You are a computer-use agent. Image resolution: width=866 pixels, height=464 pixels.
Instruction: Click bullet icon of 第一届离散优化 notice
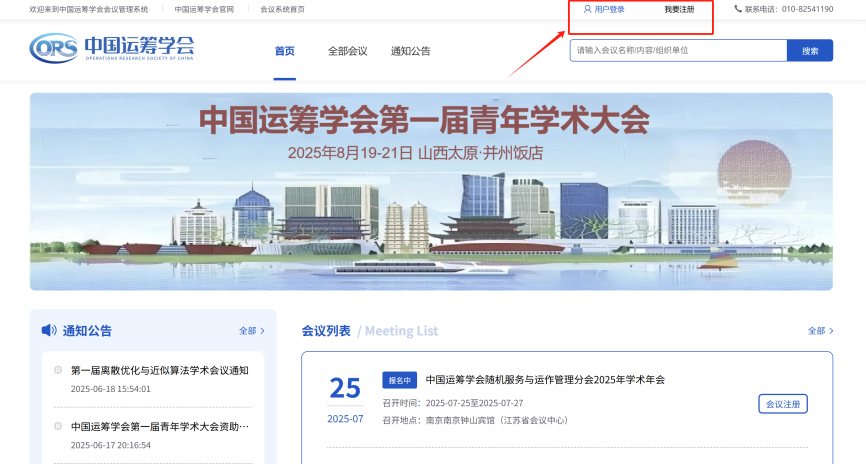point(58,370)
